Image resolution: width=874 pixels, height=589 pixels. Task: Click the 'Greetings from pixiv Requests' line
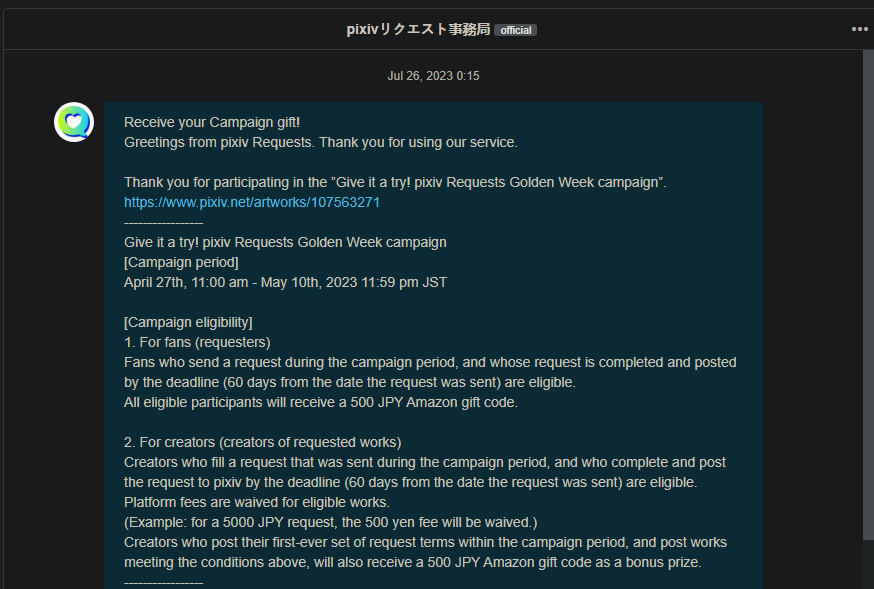pyautogui.click(x=321, y=143)
